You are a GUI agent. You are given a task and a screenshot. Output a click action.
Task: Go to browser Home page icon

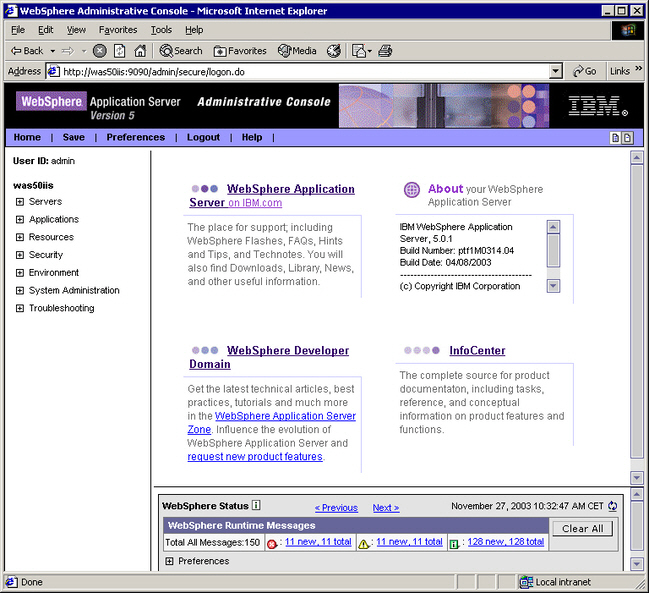tap(140, 51)
